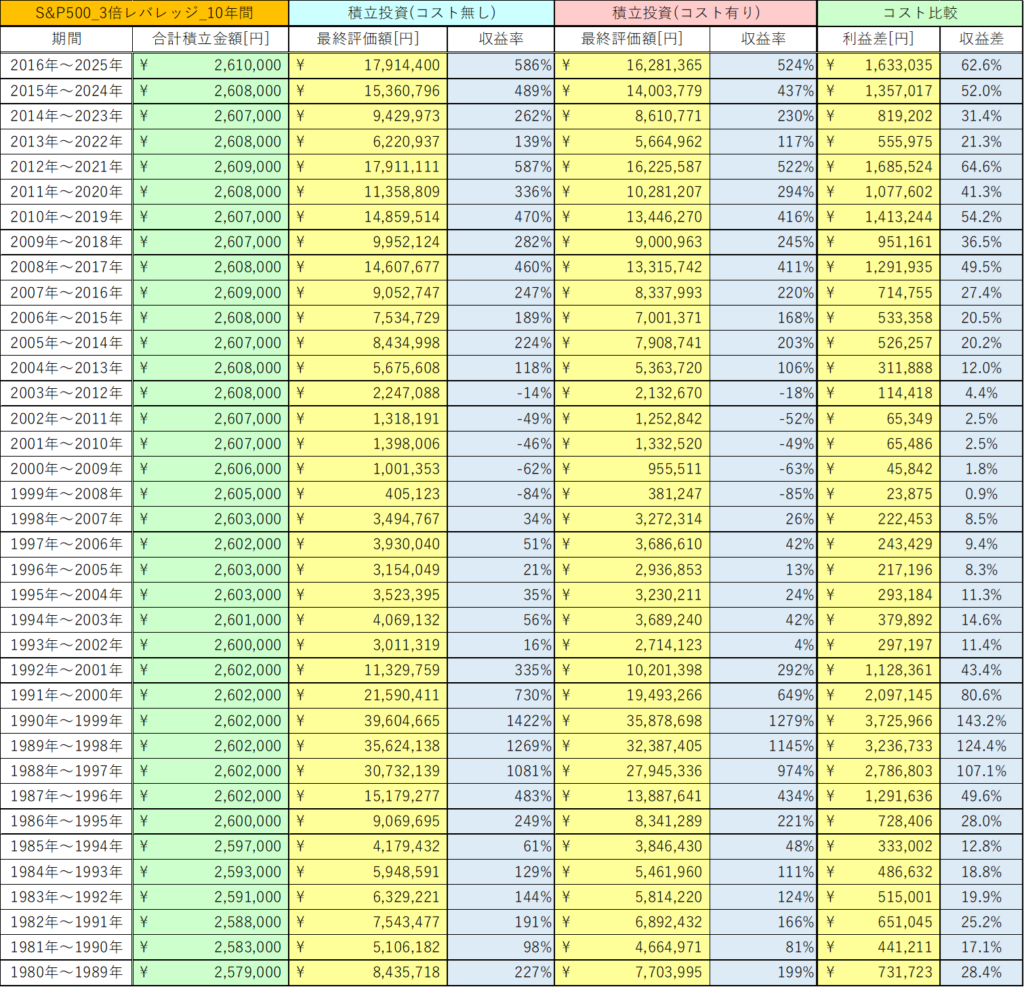Click the cell showing 39,604,665 yen

(368, 720)
